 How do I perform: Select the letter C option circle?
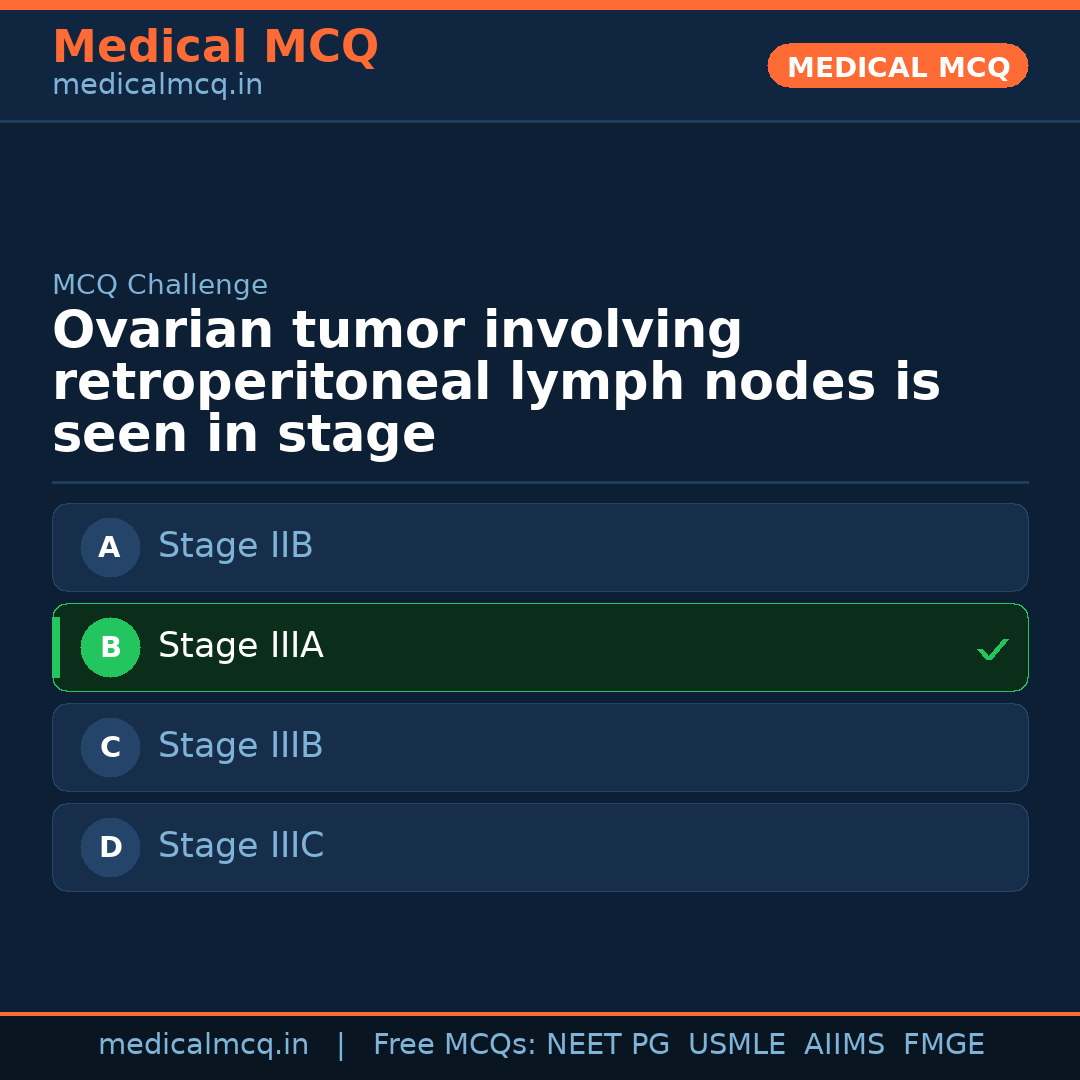coord(110,747)
